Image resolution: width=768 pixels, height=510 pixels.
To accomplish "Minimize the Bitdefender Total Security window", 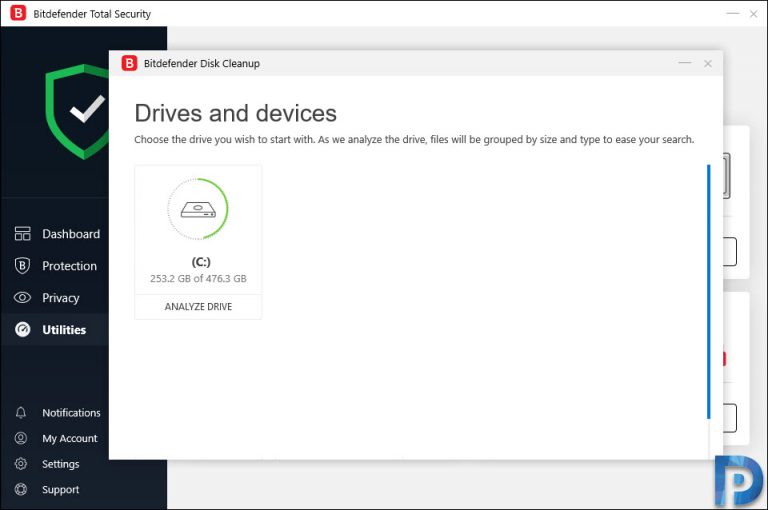I will click(733, 14).
